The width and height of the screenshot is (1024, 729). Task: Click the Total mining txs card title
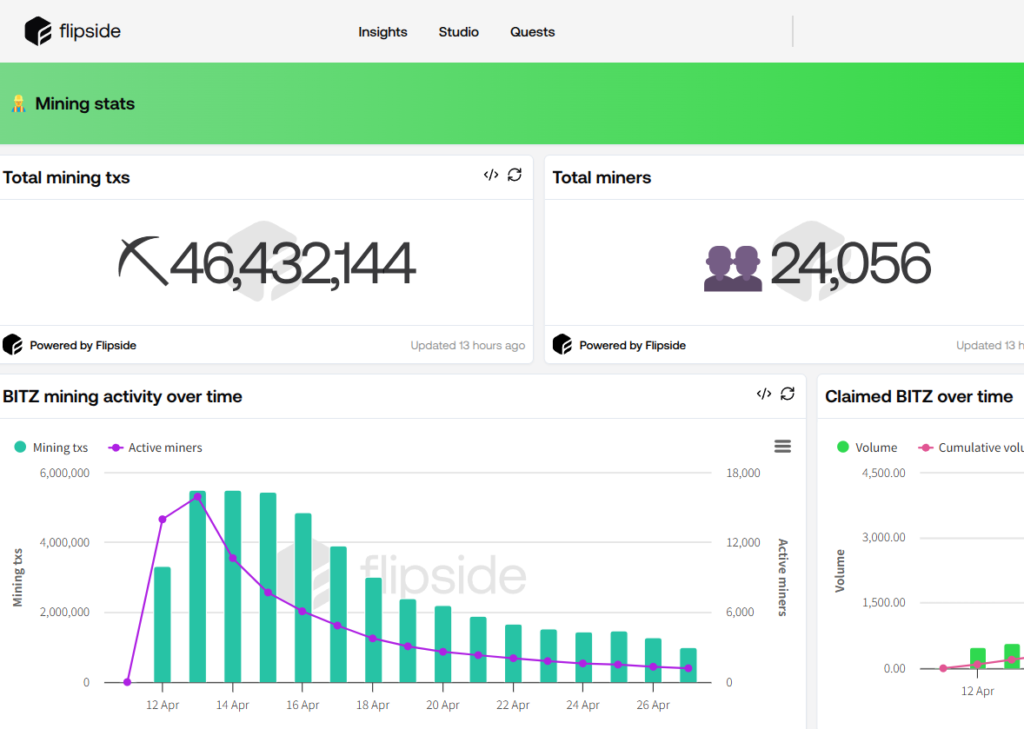(x=67, y=178)
